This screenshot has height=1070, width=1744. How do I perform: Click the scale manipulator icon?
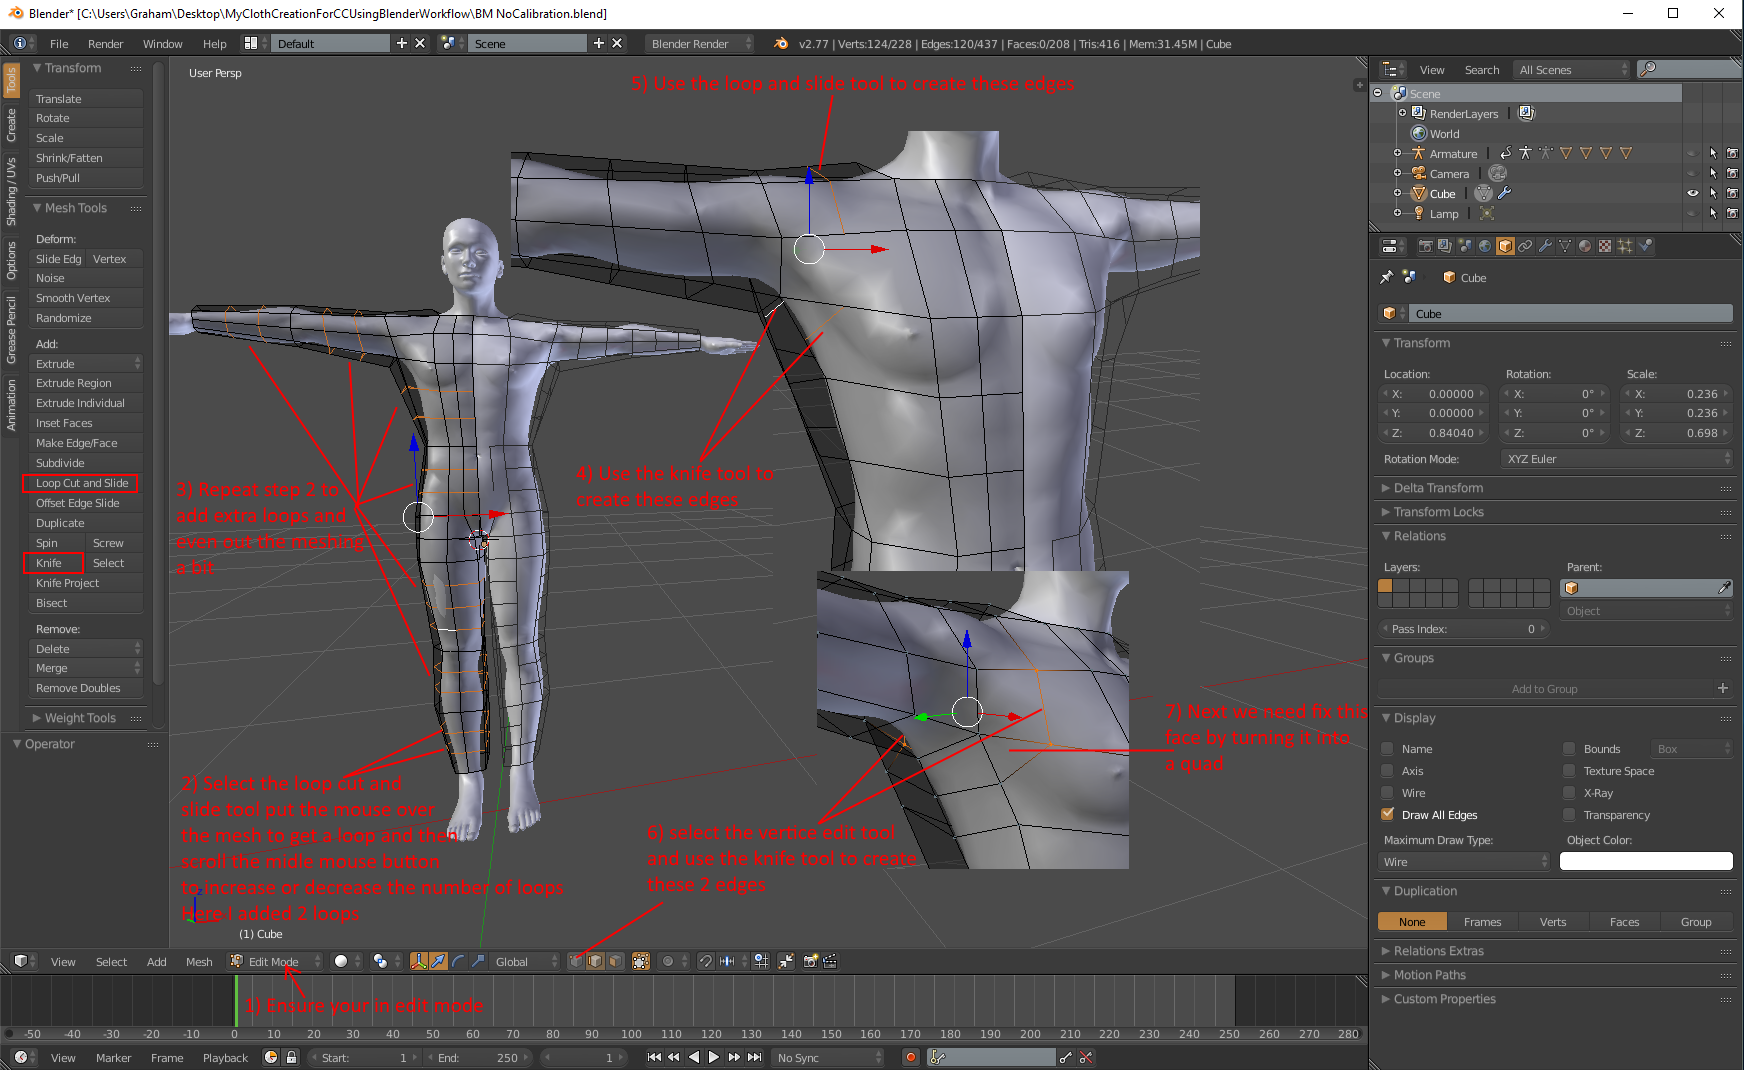tap(478, 961)
